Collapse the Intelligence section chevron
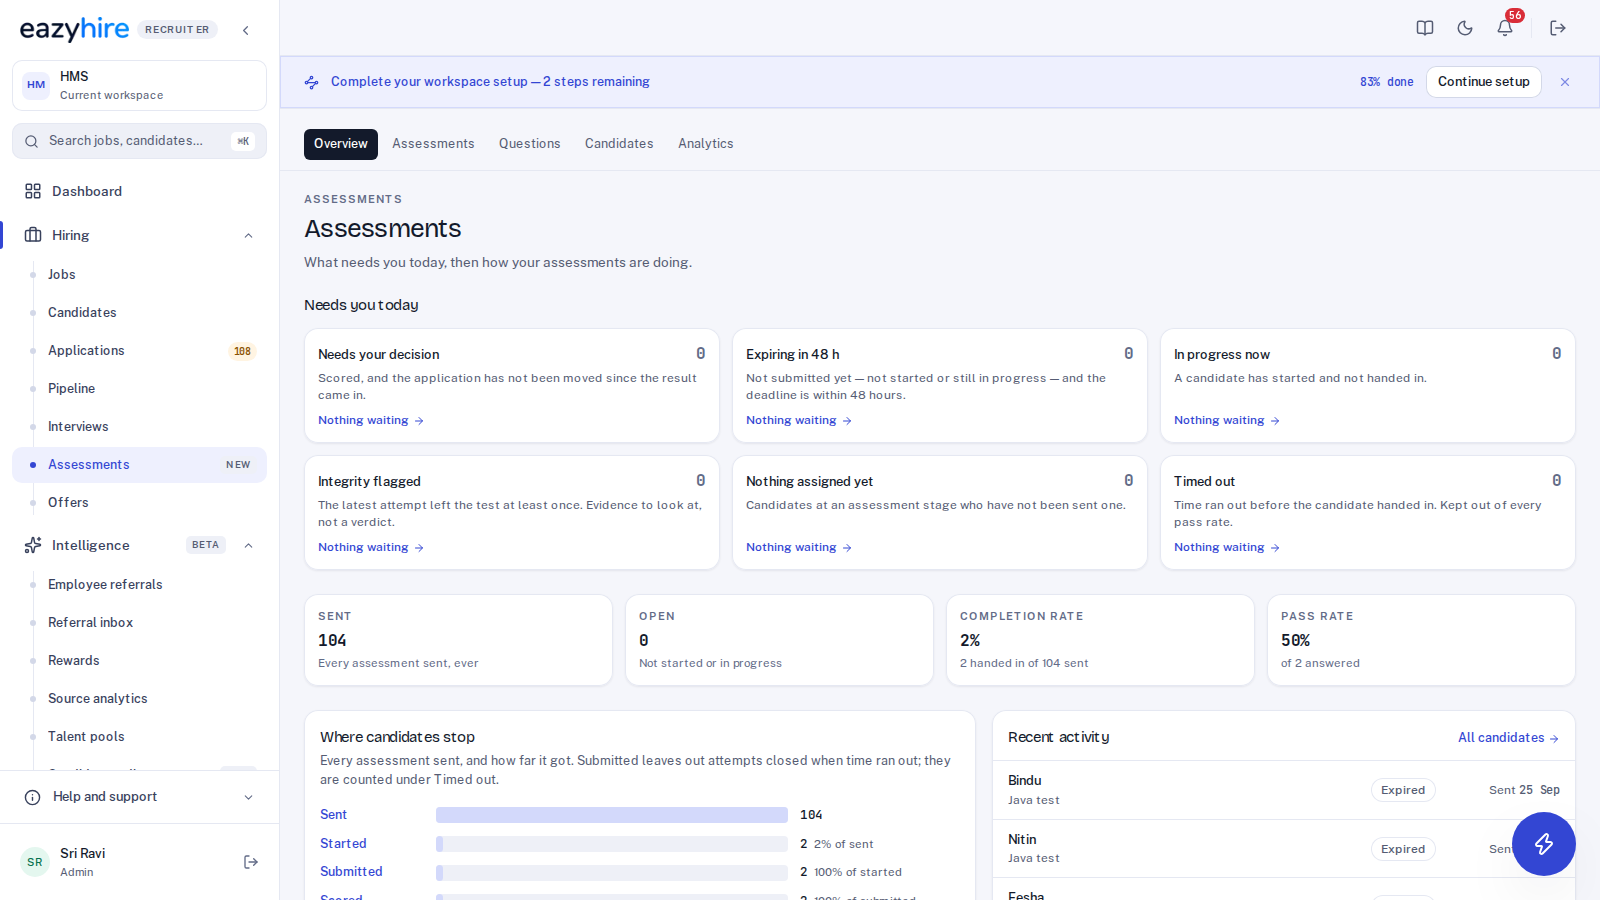The width and height of the screenshot is (1600, 900). click(248, 545)
